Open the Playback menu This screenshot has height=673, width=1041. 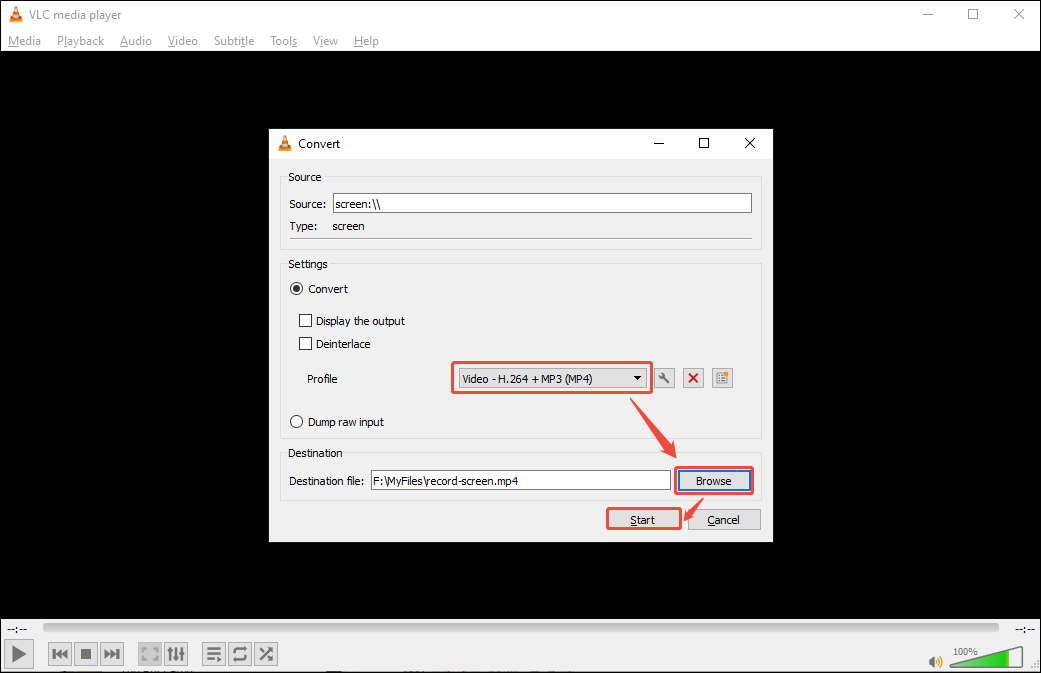tap(80, 40)
